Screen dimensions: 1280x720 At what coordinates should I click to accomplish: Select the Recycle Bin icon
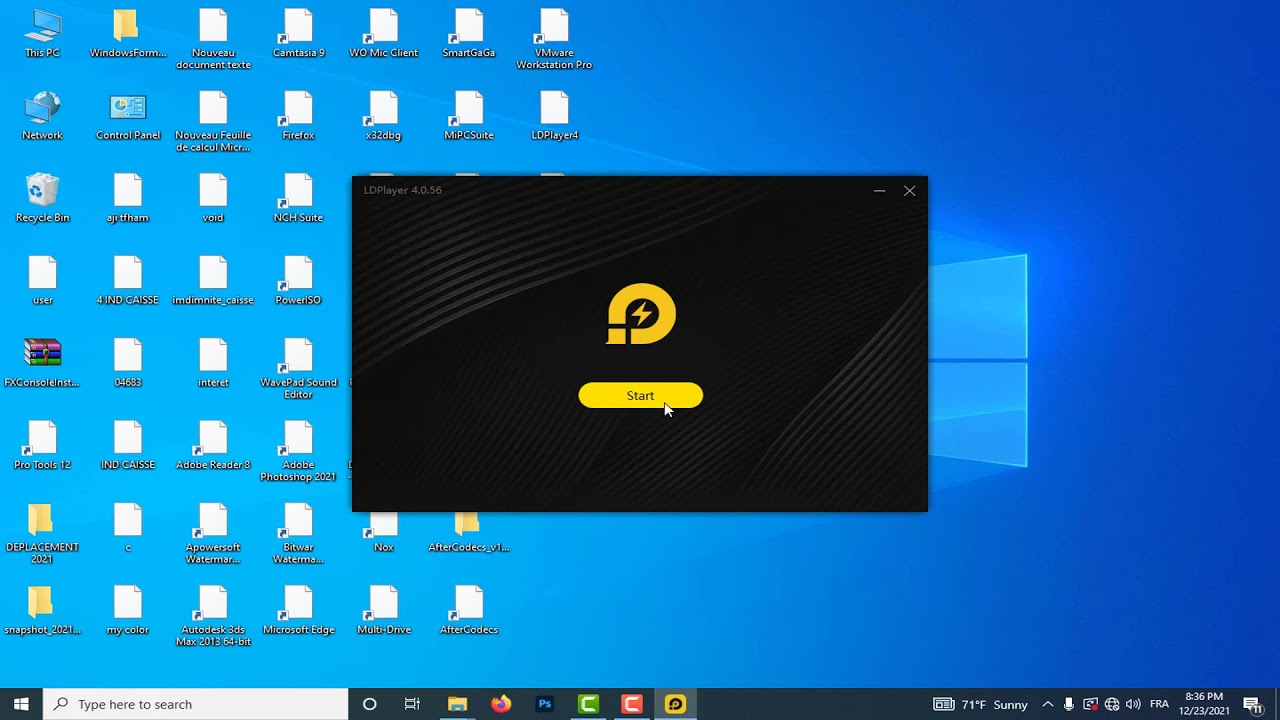coord(42,198)
